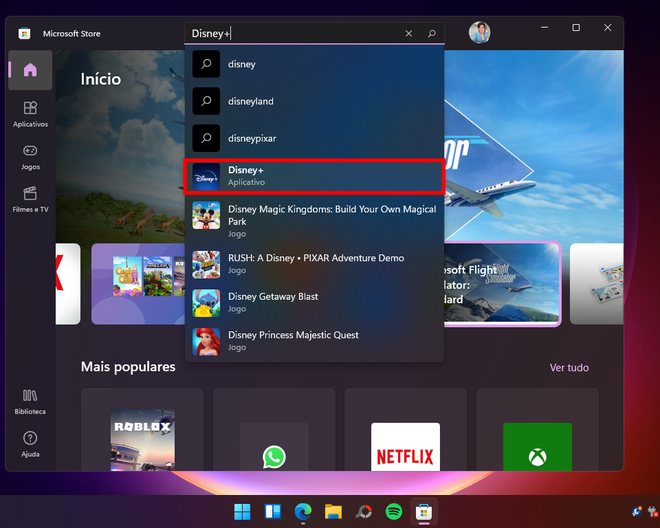The height and width of the screenshot is (528, 660).
Task: Open File Explorer from taskbar
Action: point(333,512)
